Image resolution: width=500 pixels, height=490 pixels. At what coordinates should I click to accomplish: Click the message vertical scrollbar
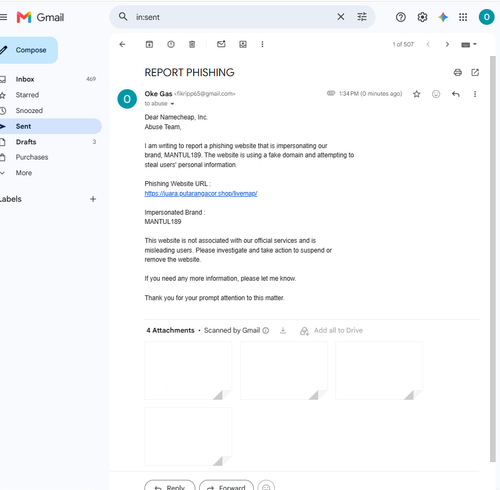(x=493, y=258)
